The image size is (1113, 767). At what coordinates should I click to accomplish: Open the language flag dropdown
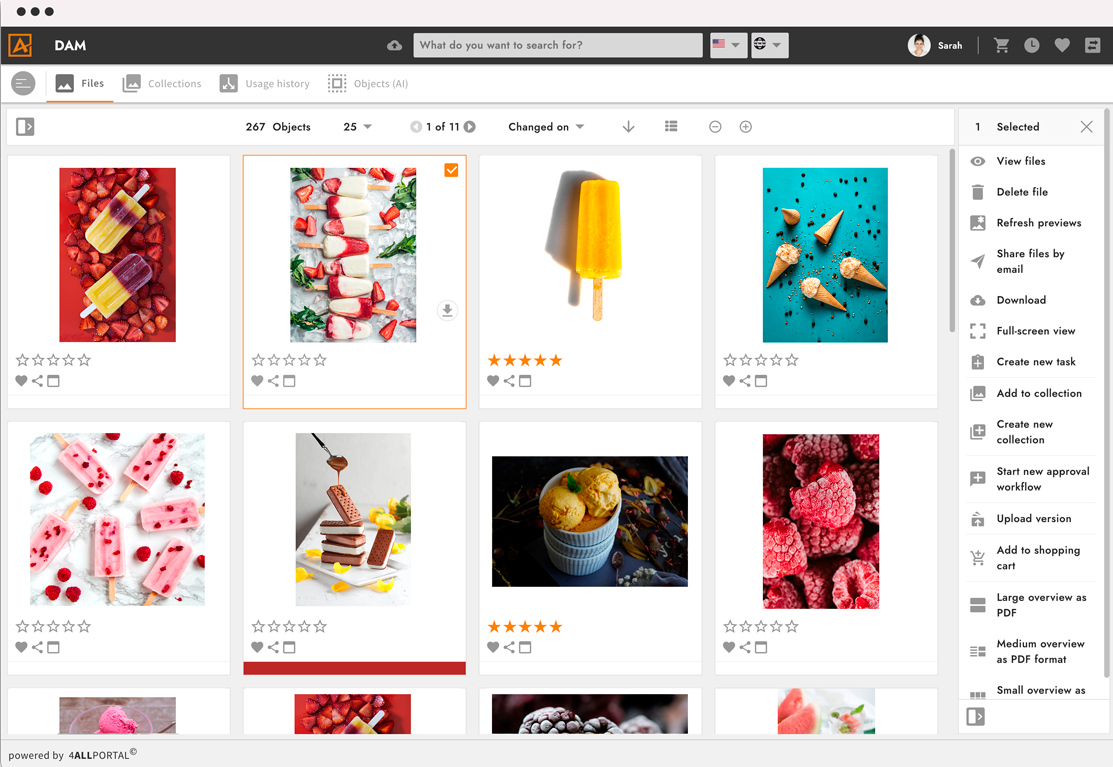pos(727,45)
